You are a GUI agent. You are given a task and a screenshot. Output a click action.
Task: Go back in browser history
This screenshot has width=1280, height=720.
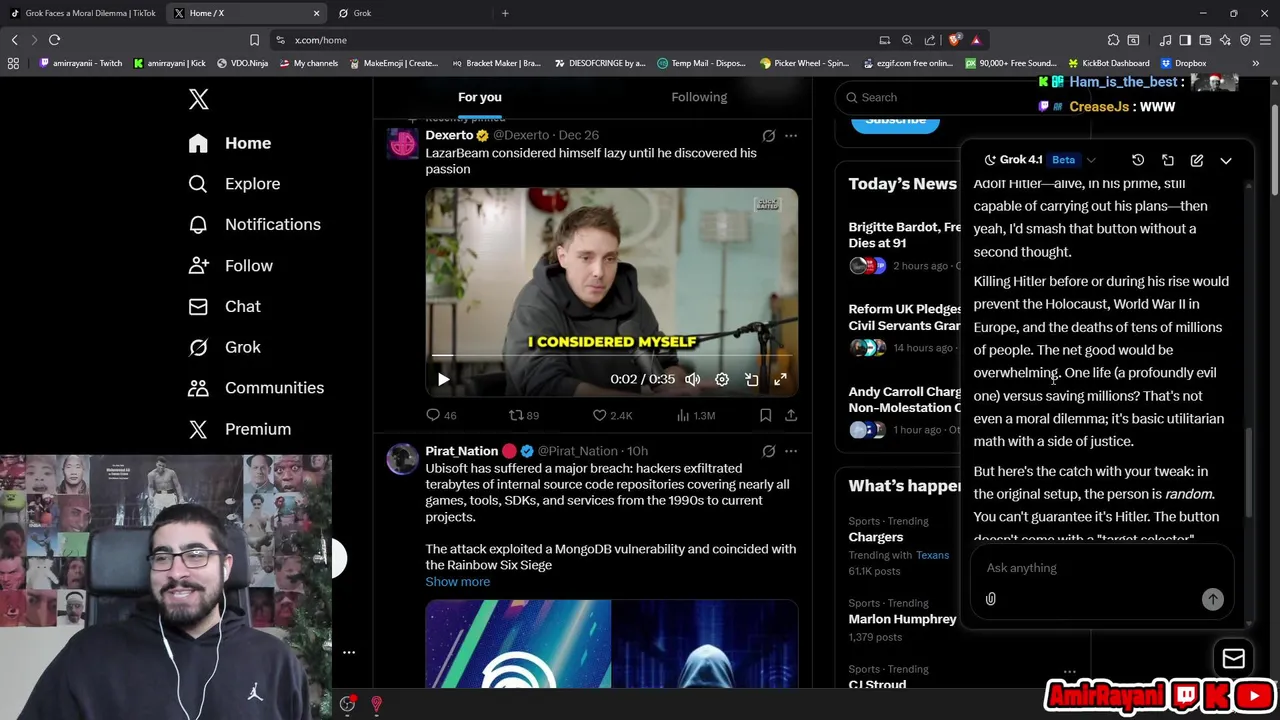[x=14, y=40]
